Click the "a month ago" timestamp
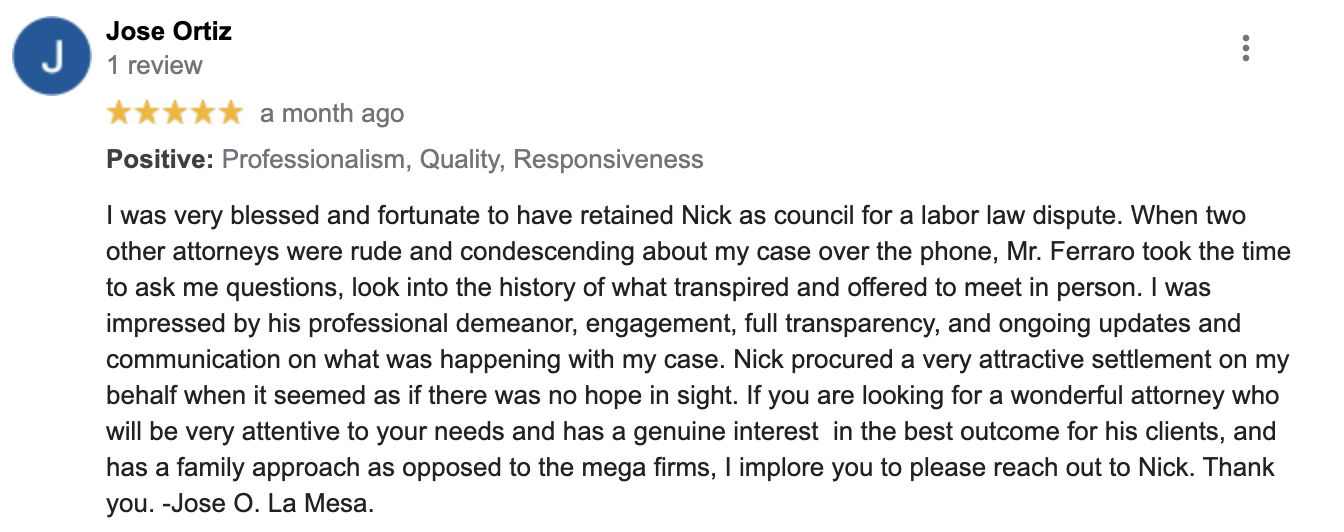 [x=332, y=114]
